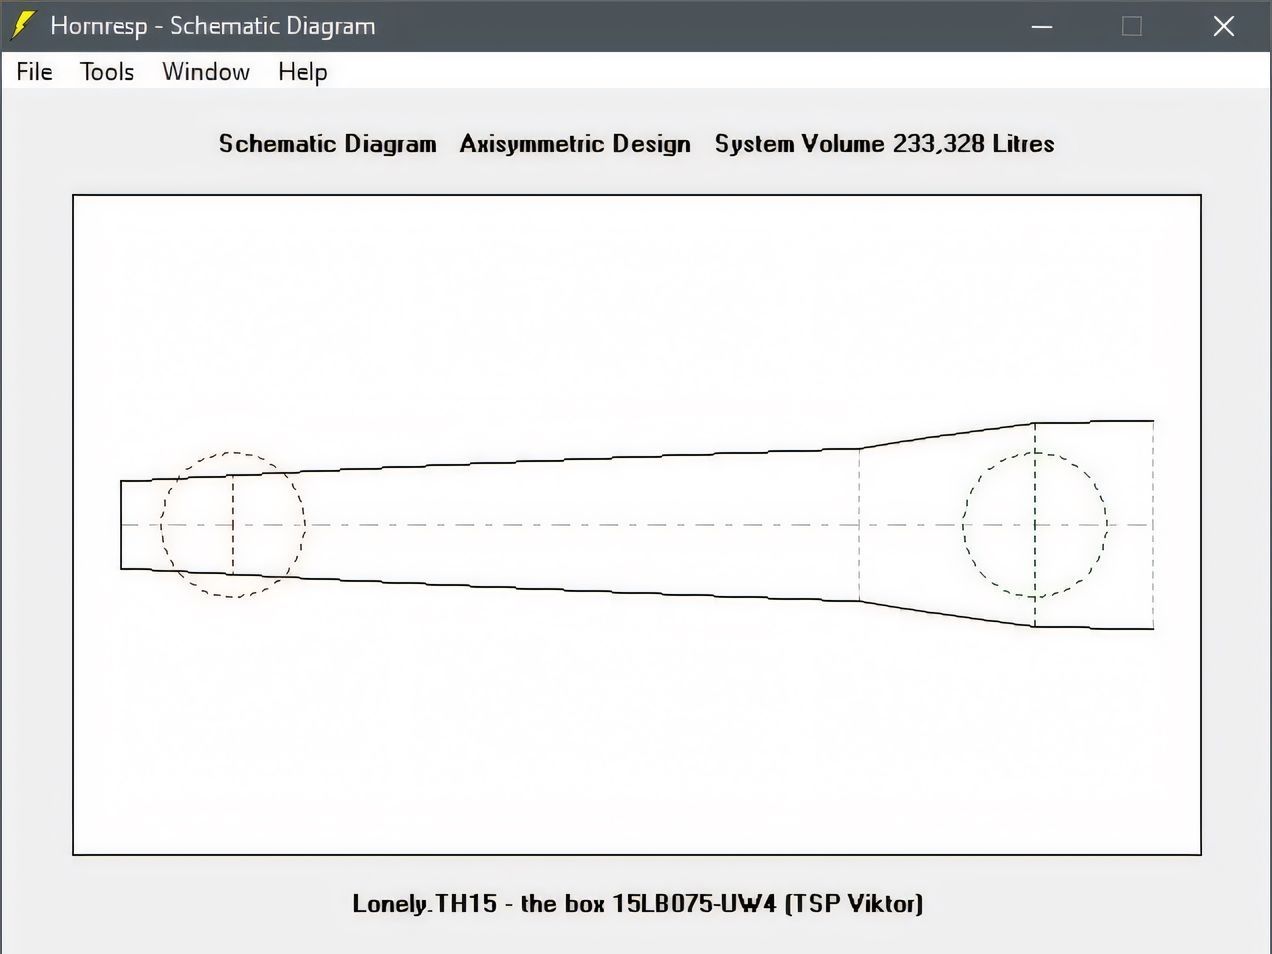
Task: Open the Help menu
Action: coord(302,72)
